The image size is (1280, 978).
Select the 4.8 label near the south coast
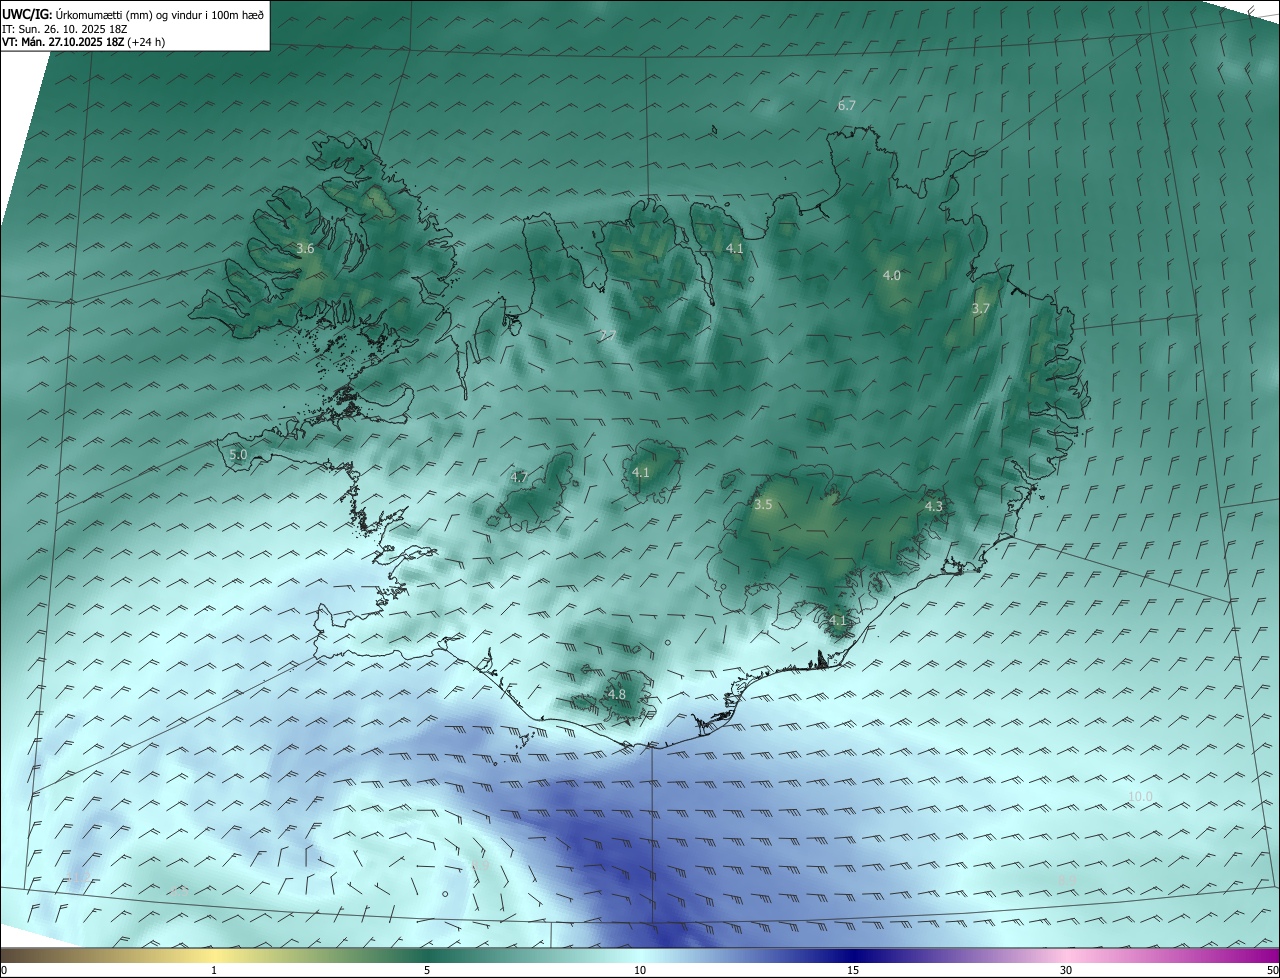(x=616, y=695)
